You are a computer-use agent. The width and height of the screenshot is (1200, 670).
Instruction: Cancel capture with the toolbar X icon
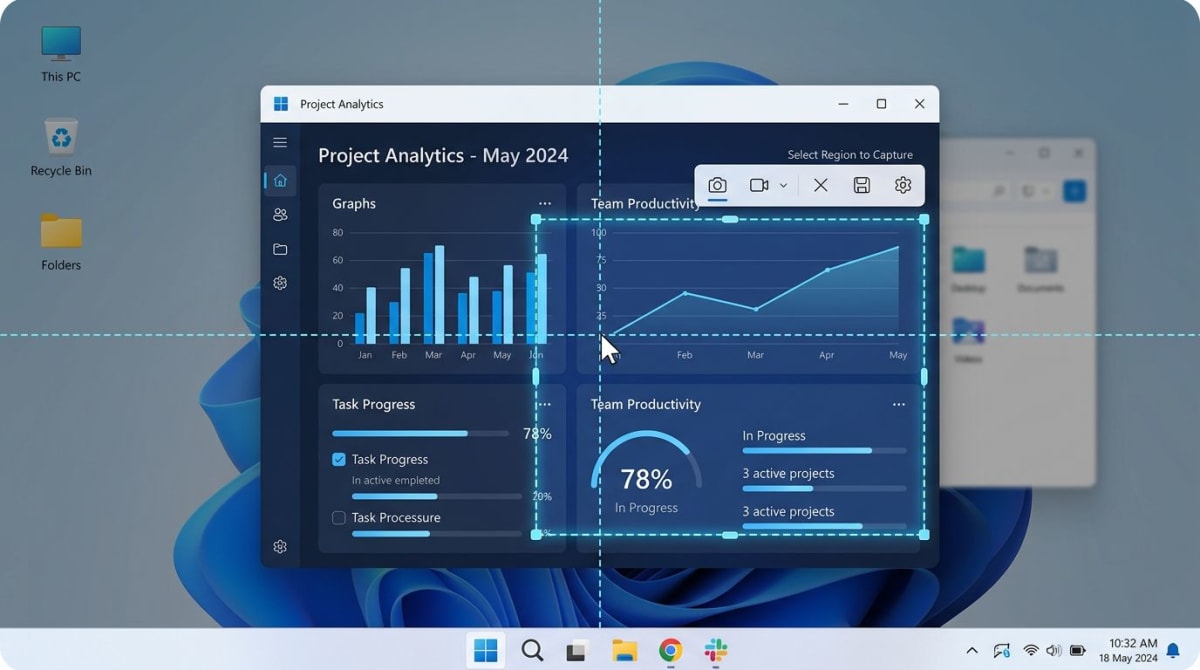[820, 185]
